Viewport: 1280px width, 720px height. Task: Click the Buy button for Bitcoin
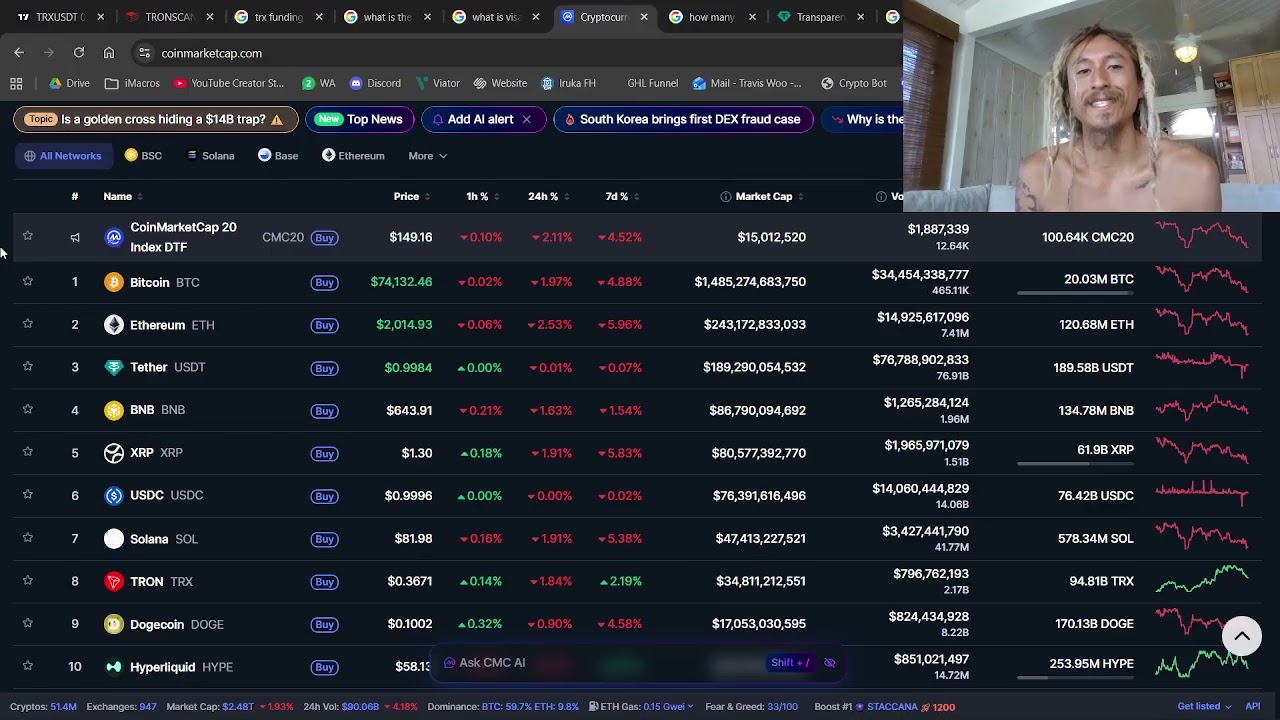(x=324, y=283)
